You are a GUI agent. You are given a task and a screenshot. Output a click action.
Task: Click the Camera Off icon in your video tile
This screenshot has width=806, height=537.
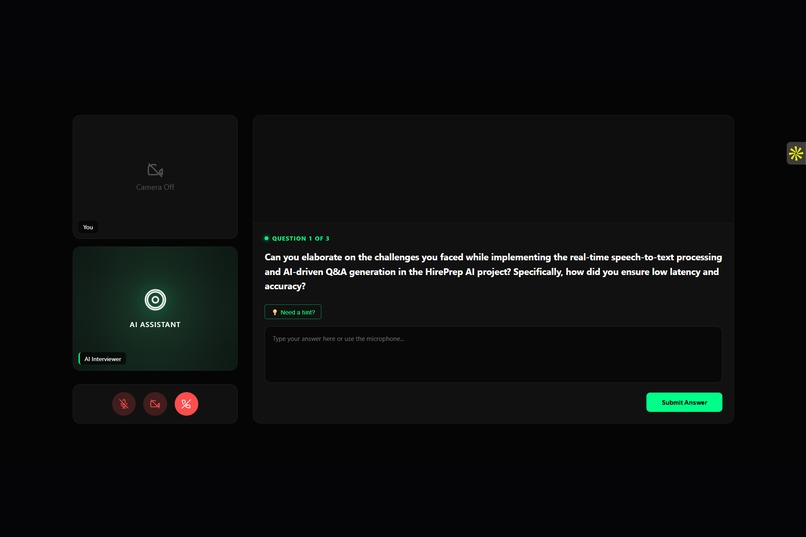(x=155, y=170)
